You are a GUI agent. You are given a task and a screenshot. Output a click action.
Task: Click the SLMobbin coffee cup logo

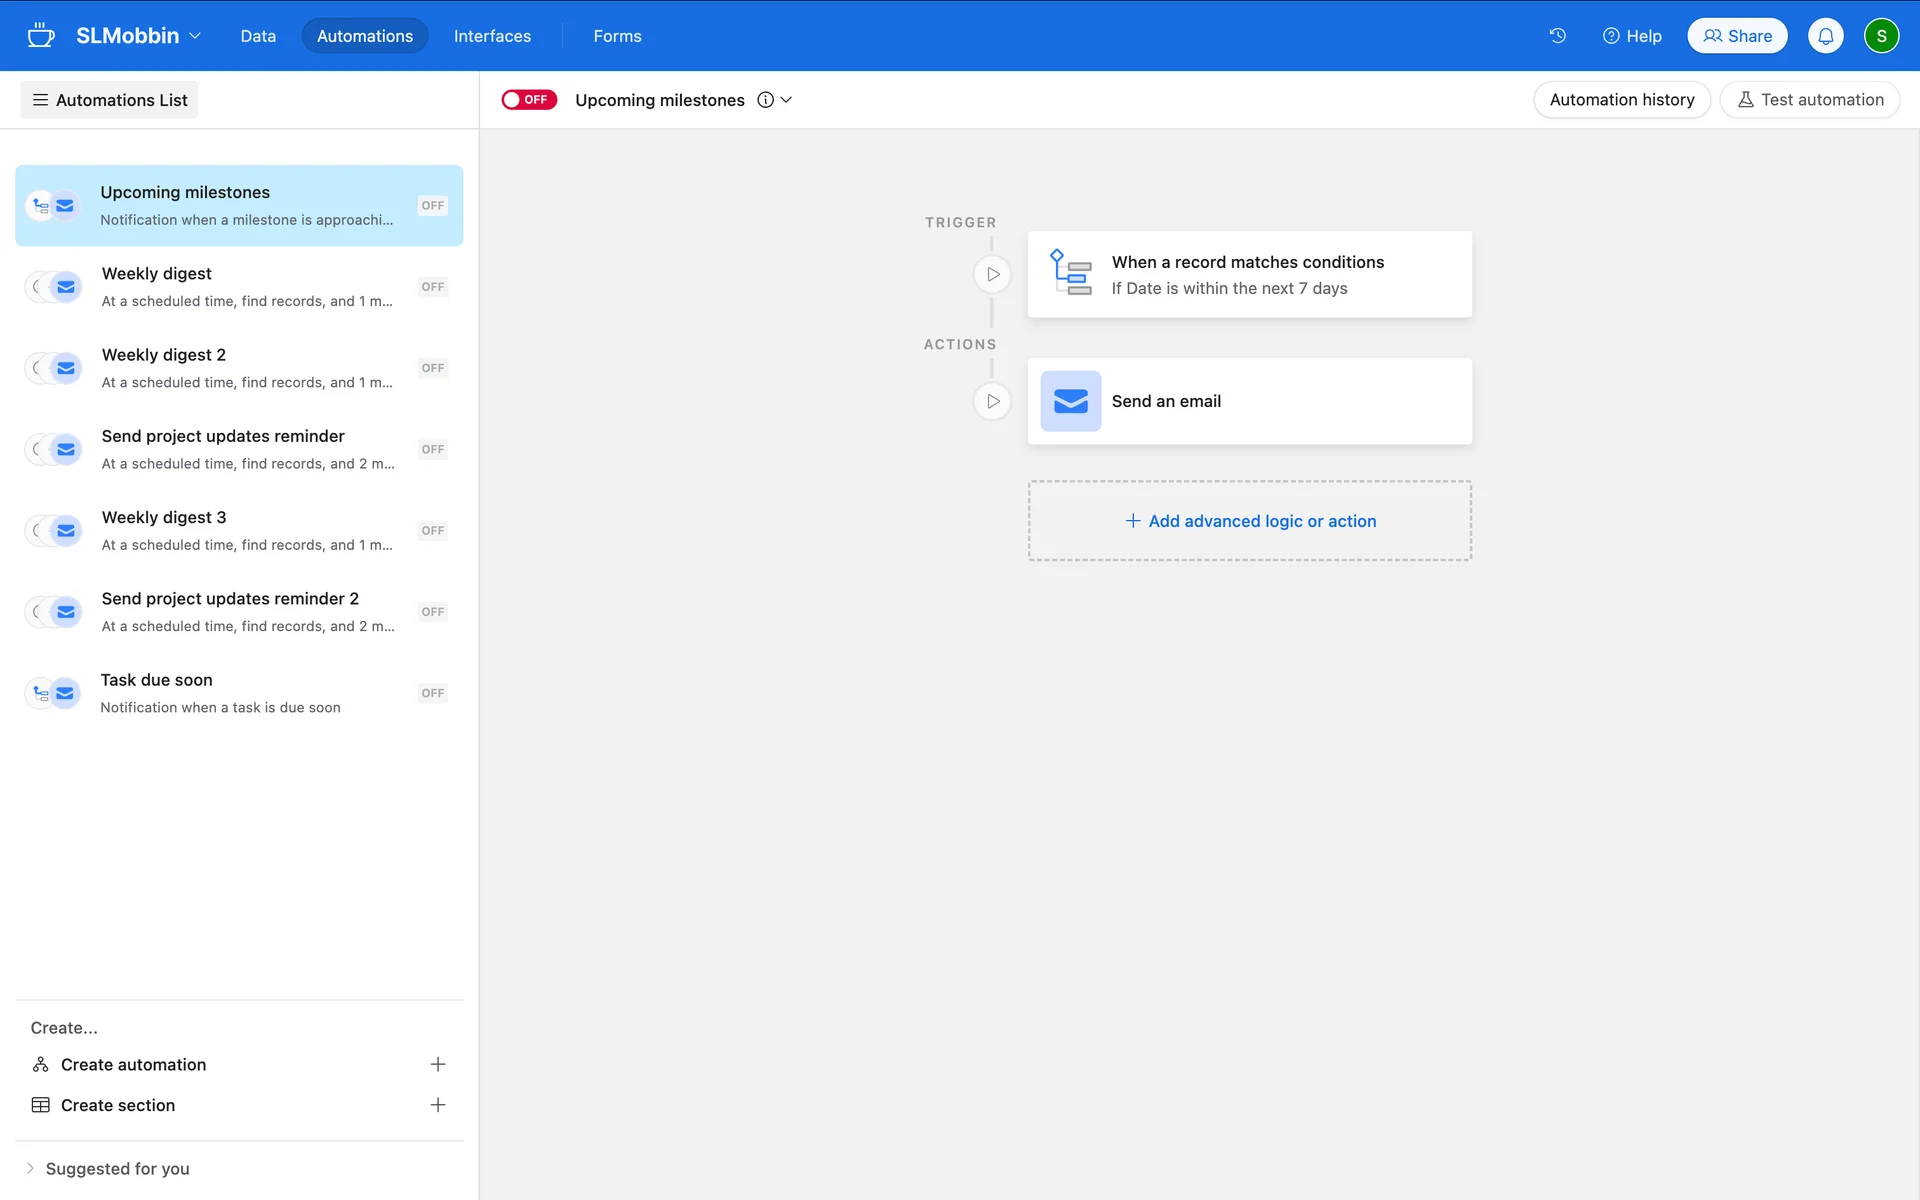tap(41, 36)
